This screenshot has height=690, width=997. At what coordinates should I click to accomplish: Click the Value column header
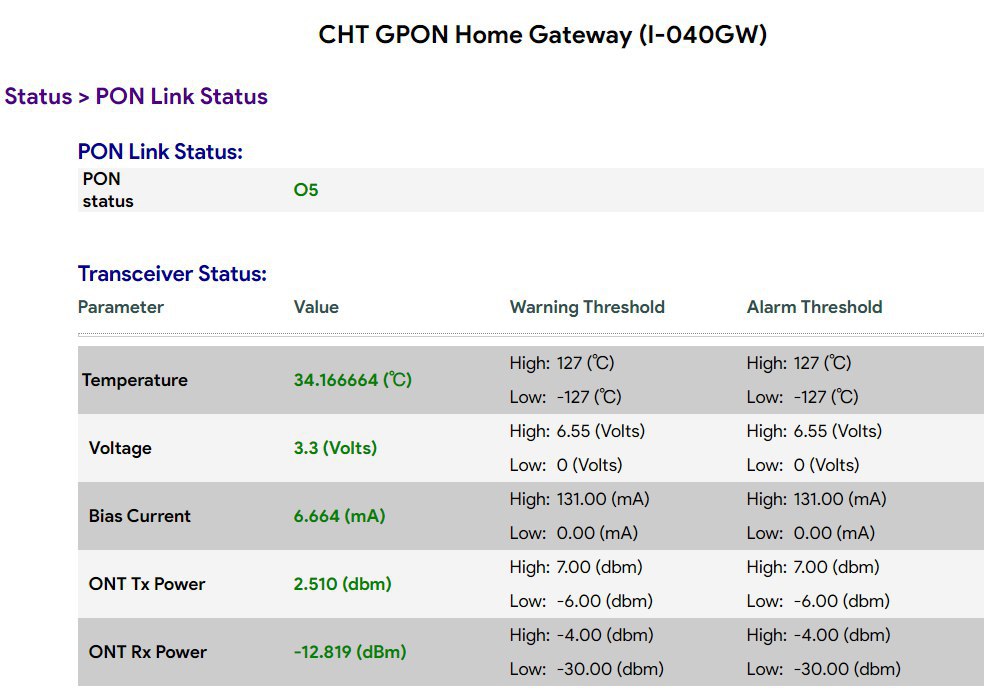click(x=316, y=307)
